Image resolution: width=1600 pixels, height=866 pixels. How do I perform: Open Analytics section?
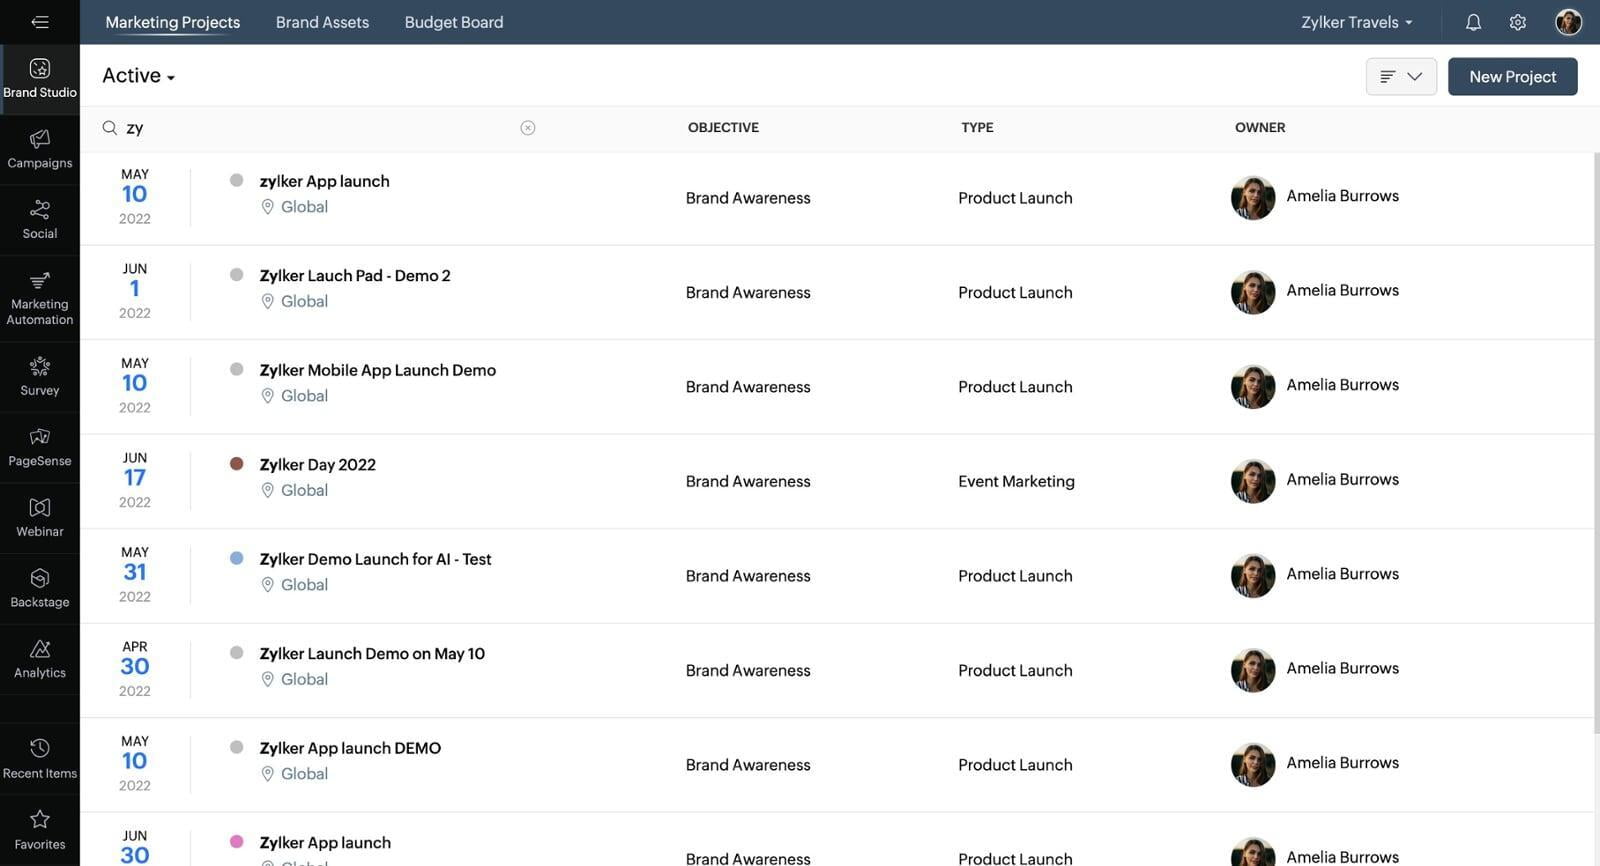(40, 660)
